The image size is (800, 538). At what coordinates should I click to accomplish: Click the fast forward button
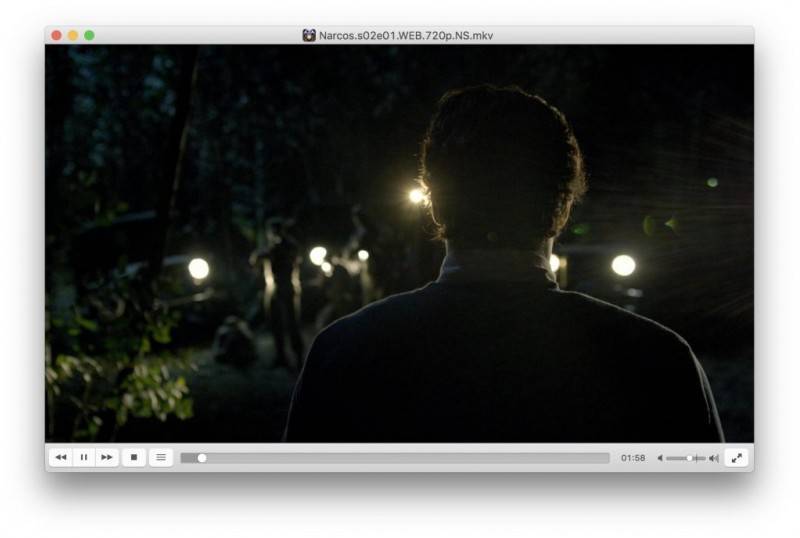click(107, 457)
